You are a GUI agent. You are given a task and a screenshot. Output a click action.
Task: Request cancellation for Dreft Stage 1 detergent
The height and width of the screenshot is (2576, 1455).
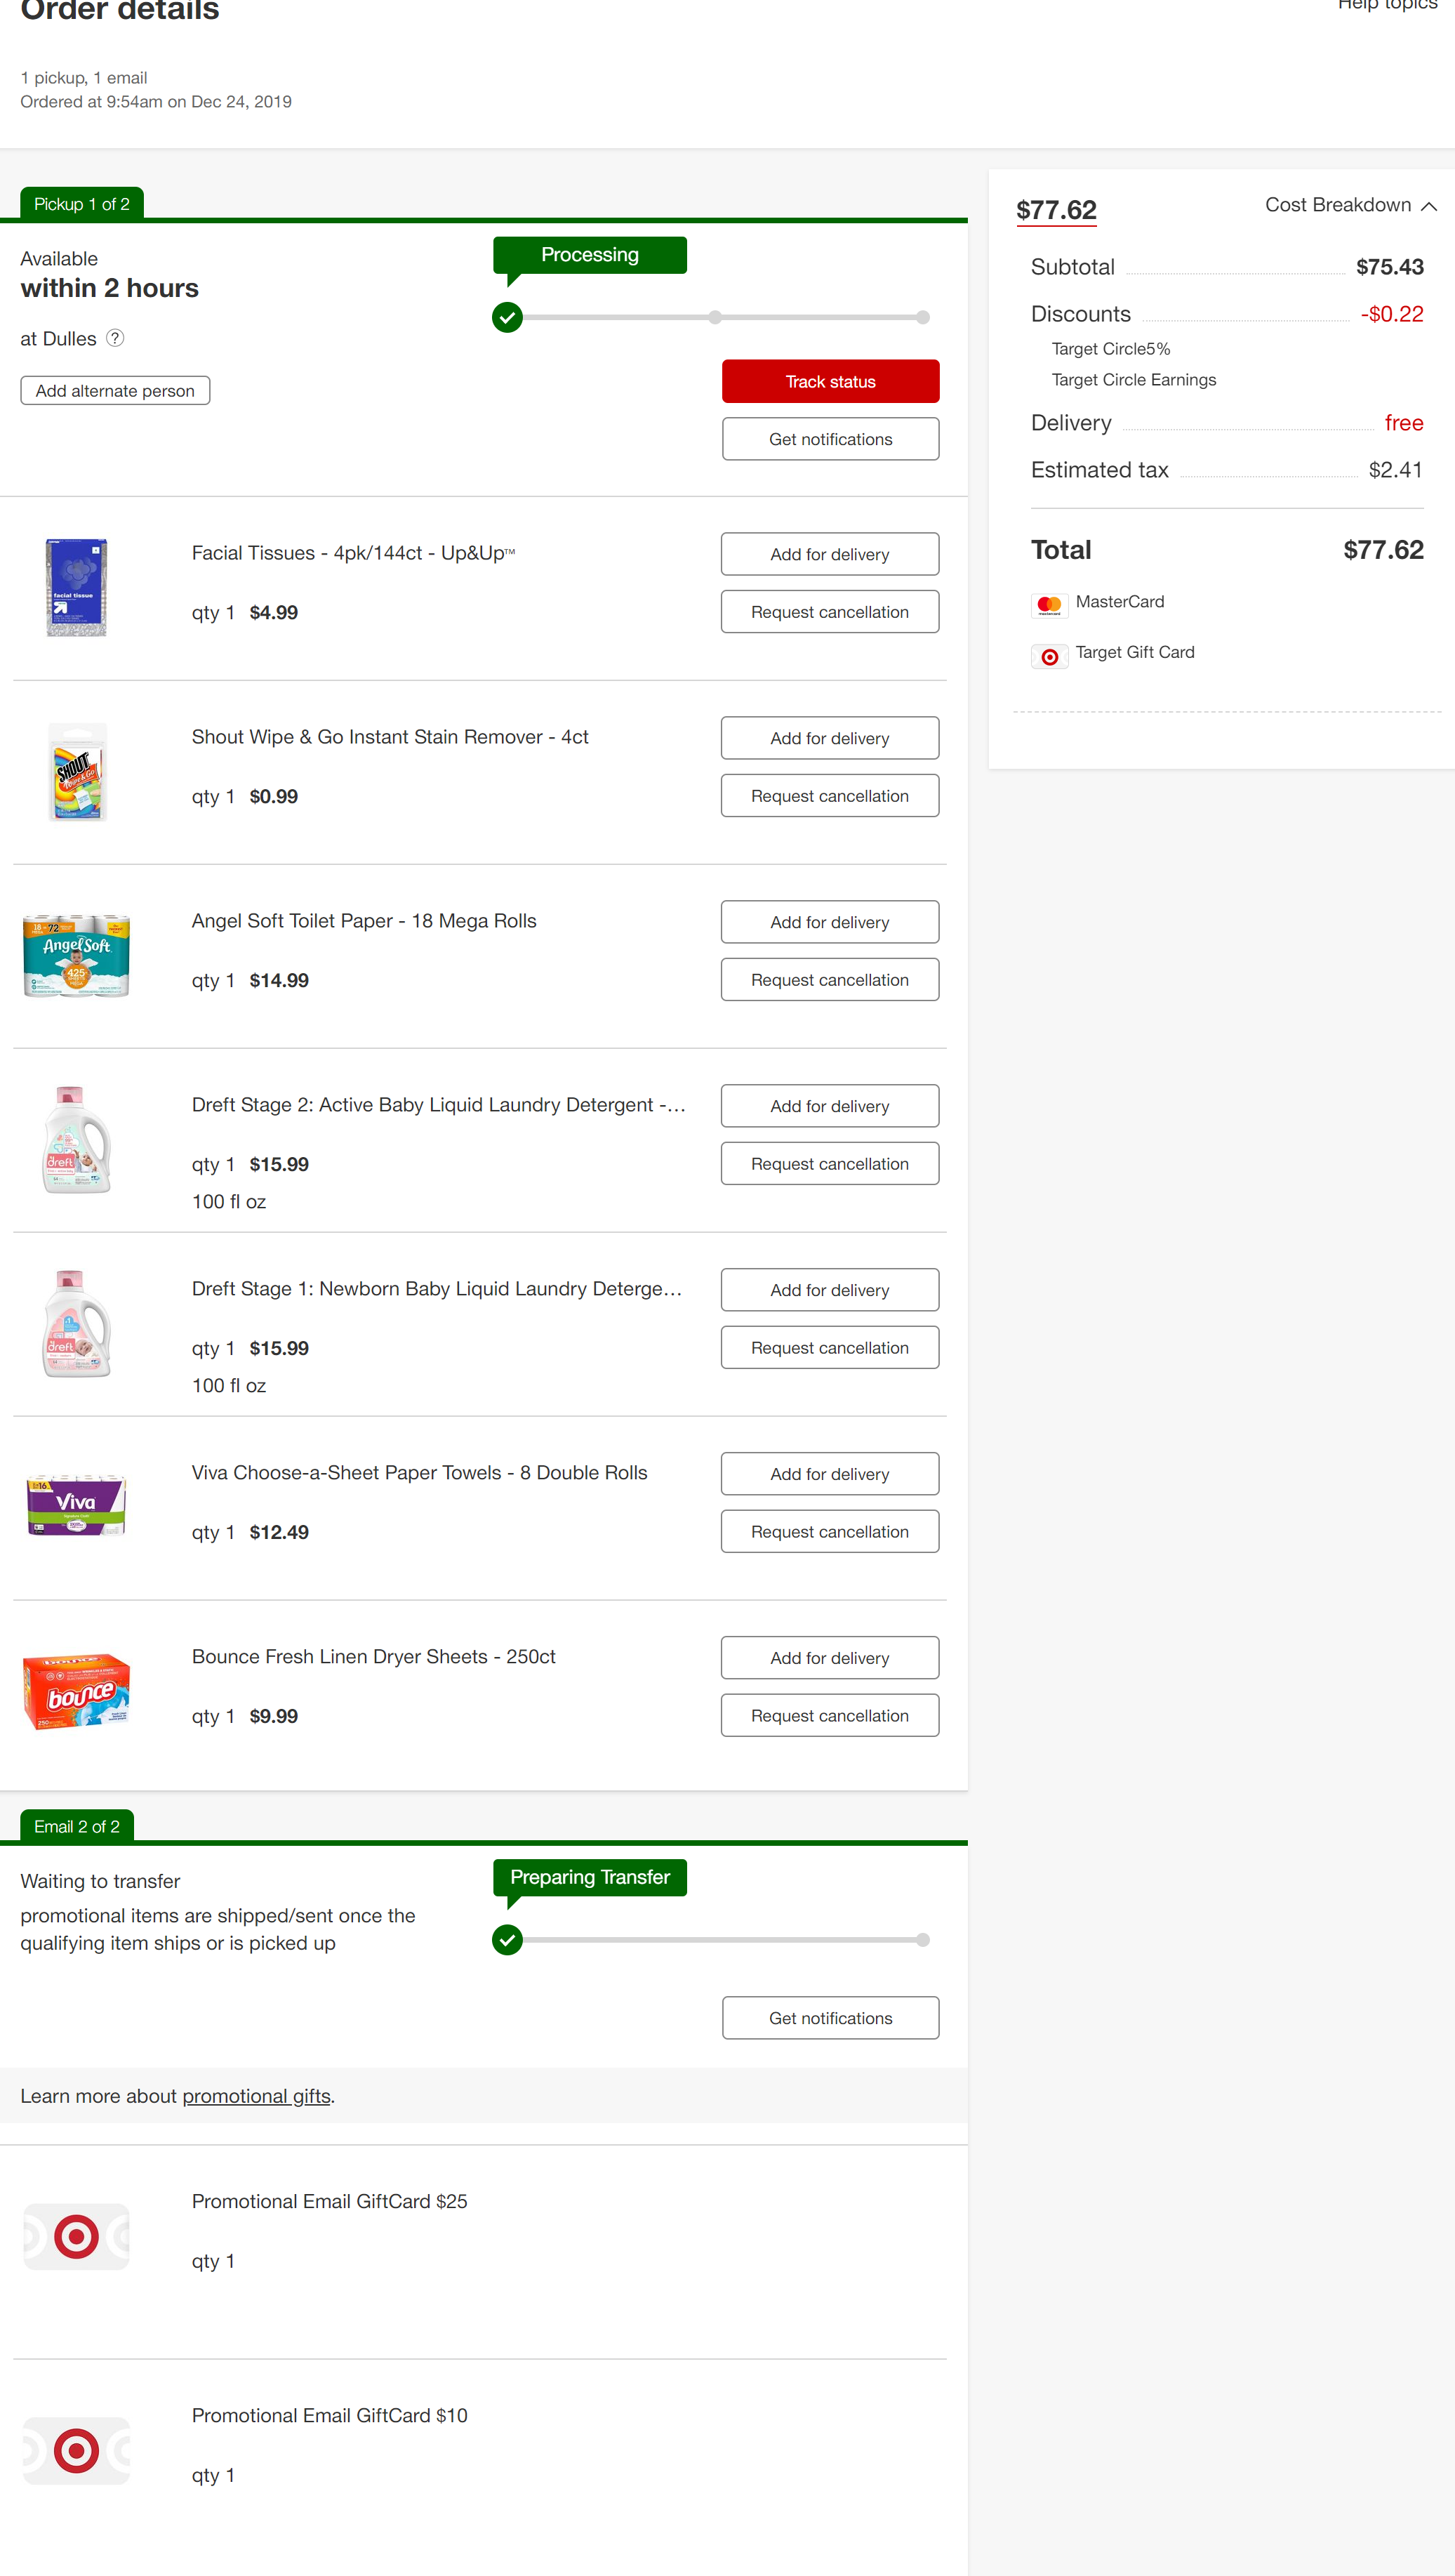[829, 1347]
